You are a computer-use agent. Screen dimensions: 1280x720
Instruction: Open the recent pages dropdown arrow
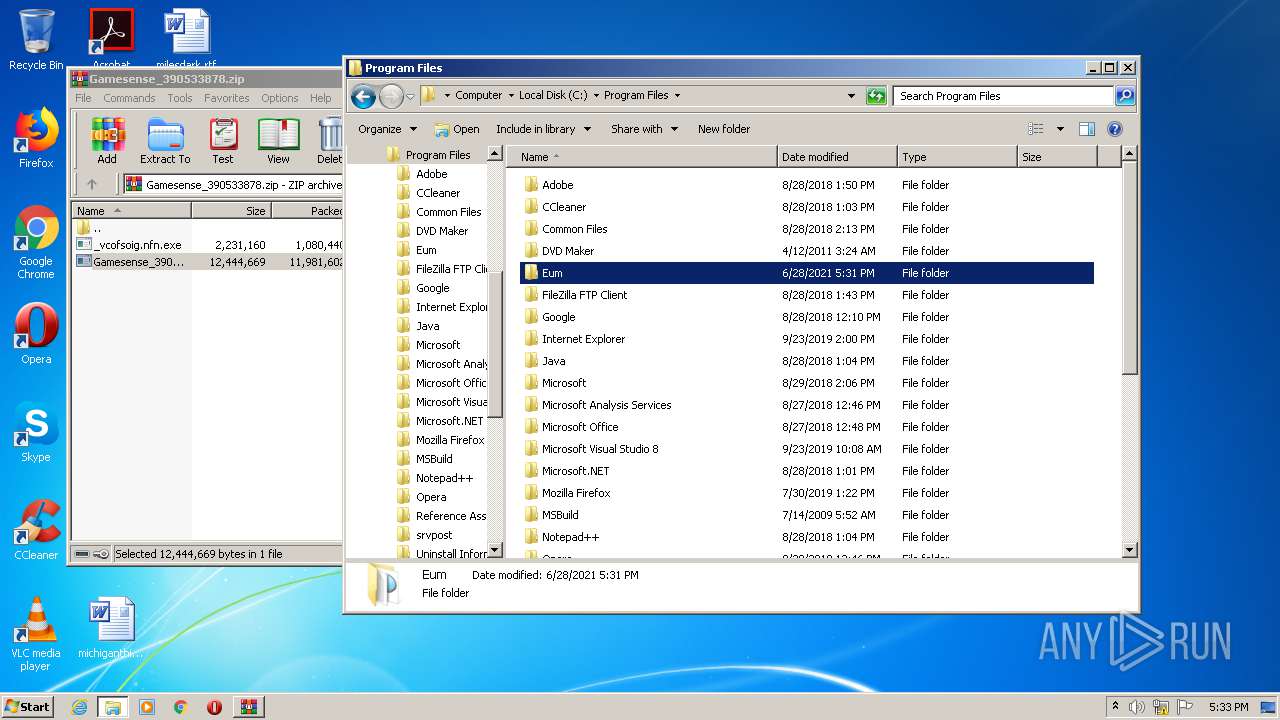(410, 97)
